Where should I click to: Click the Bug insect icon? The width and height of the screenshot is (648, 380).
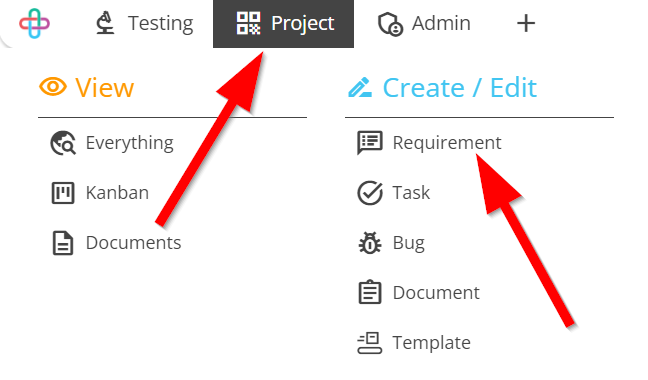tap(370, 243)
